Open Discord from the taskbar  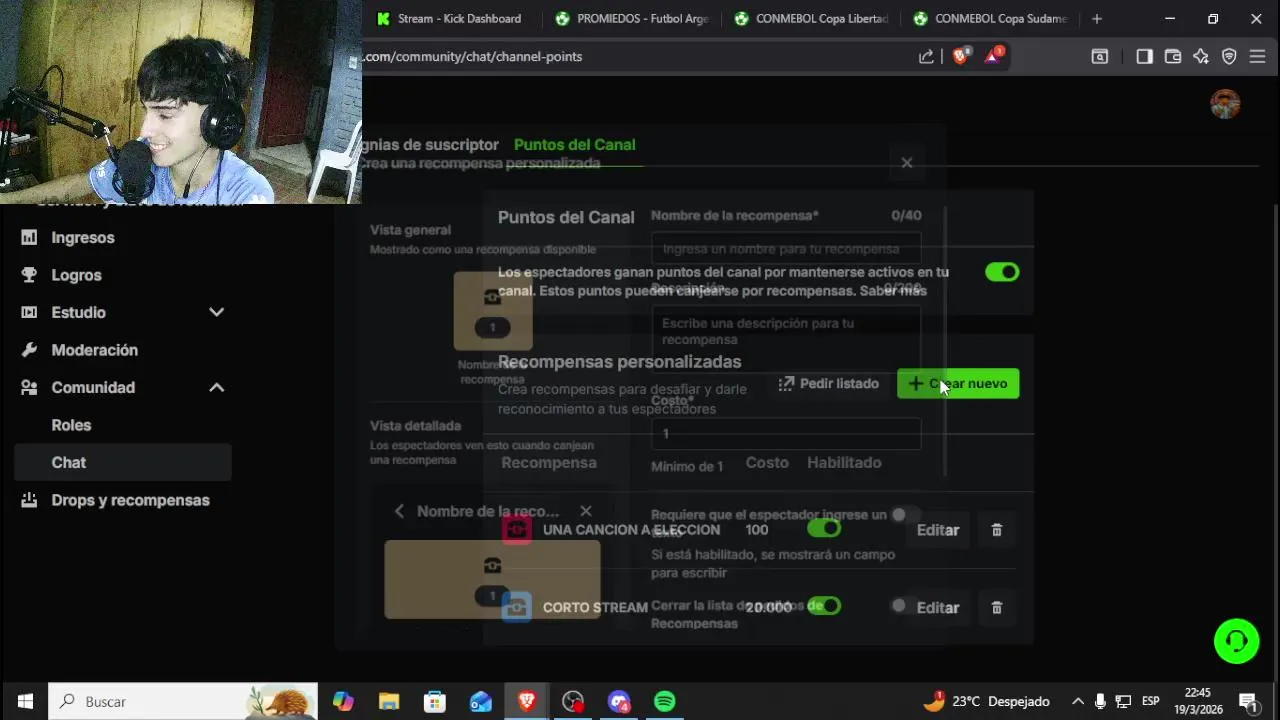619,702
